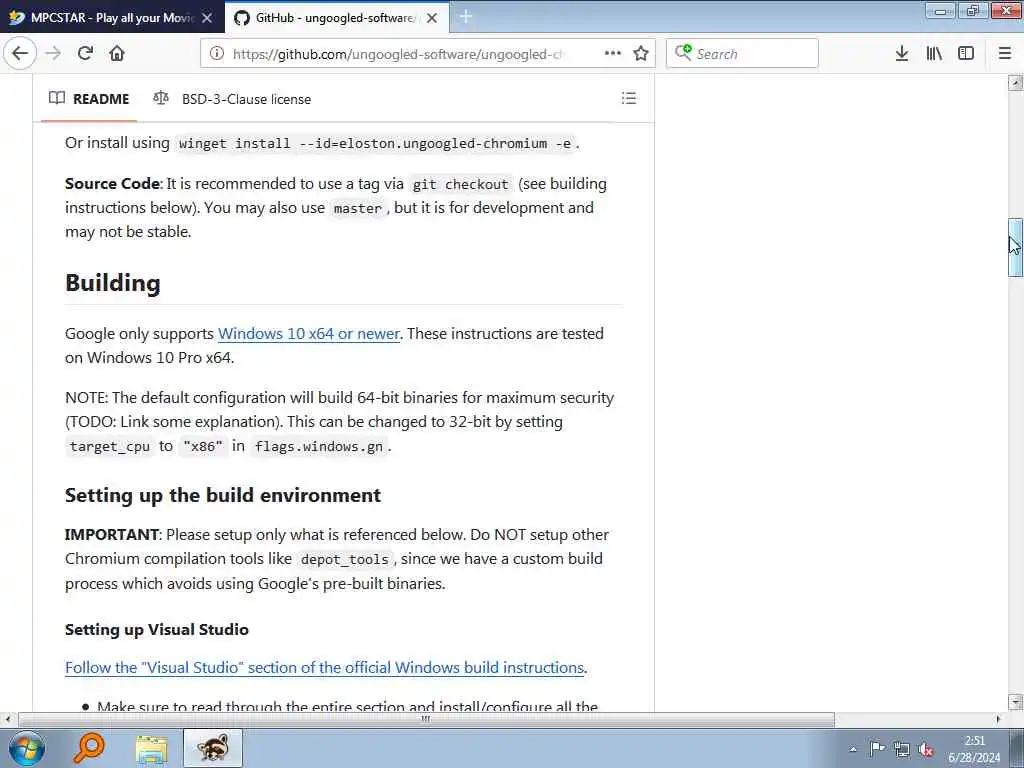Focus the browser Search box

743,54
